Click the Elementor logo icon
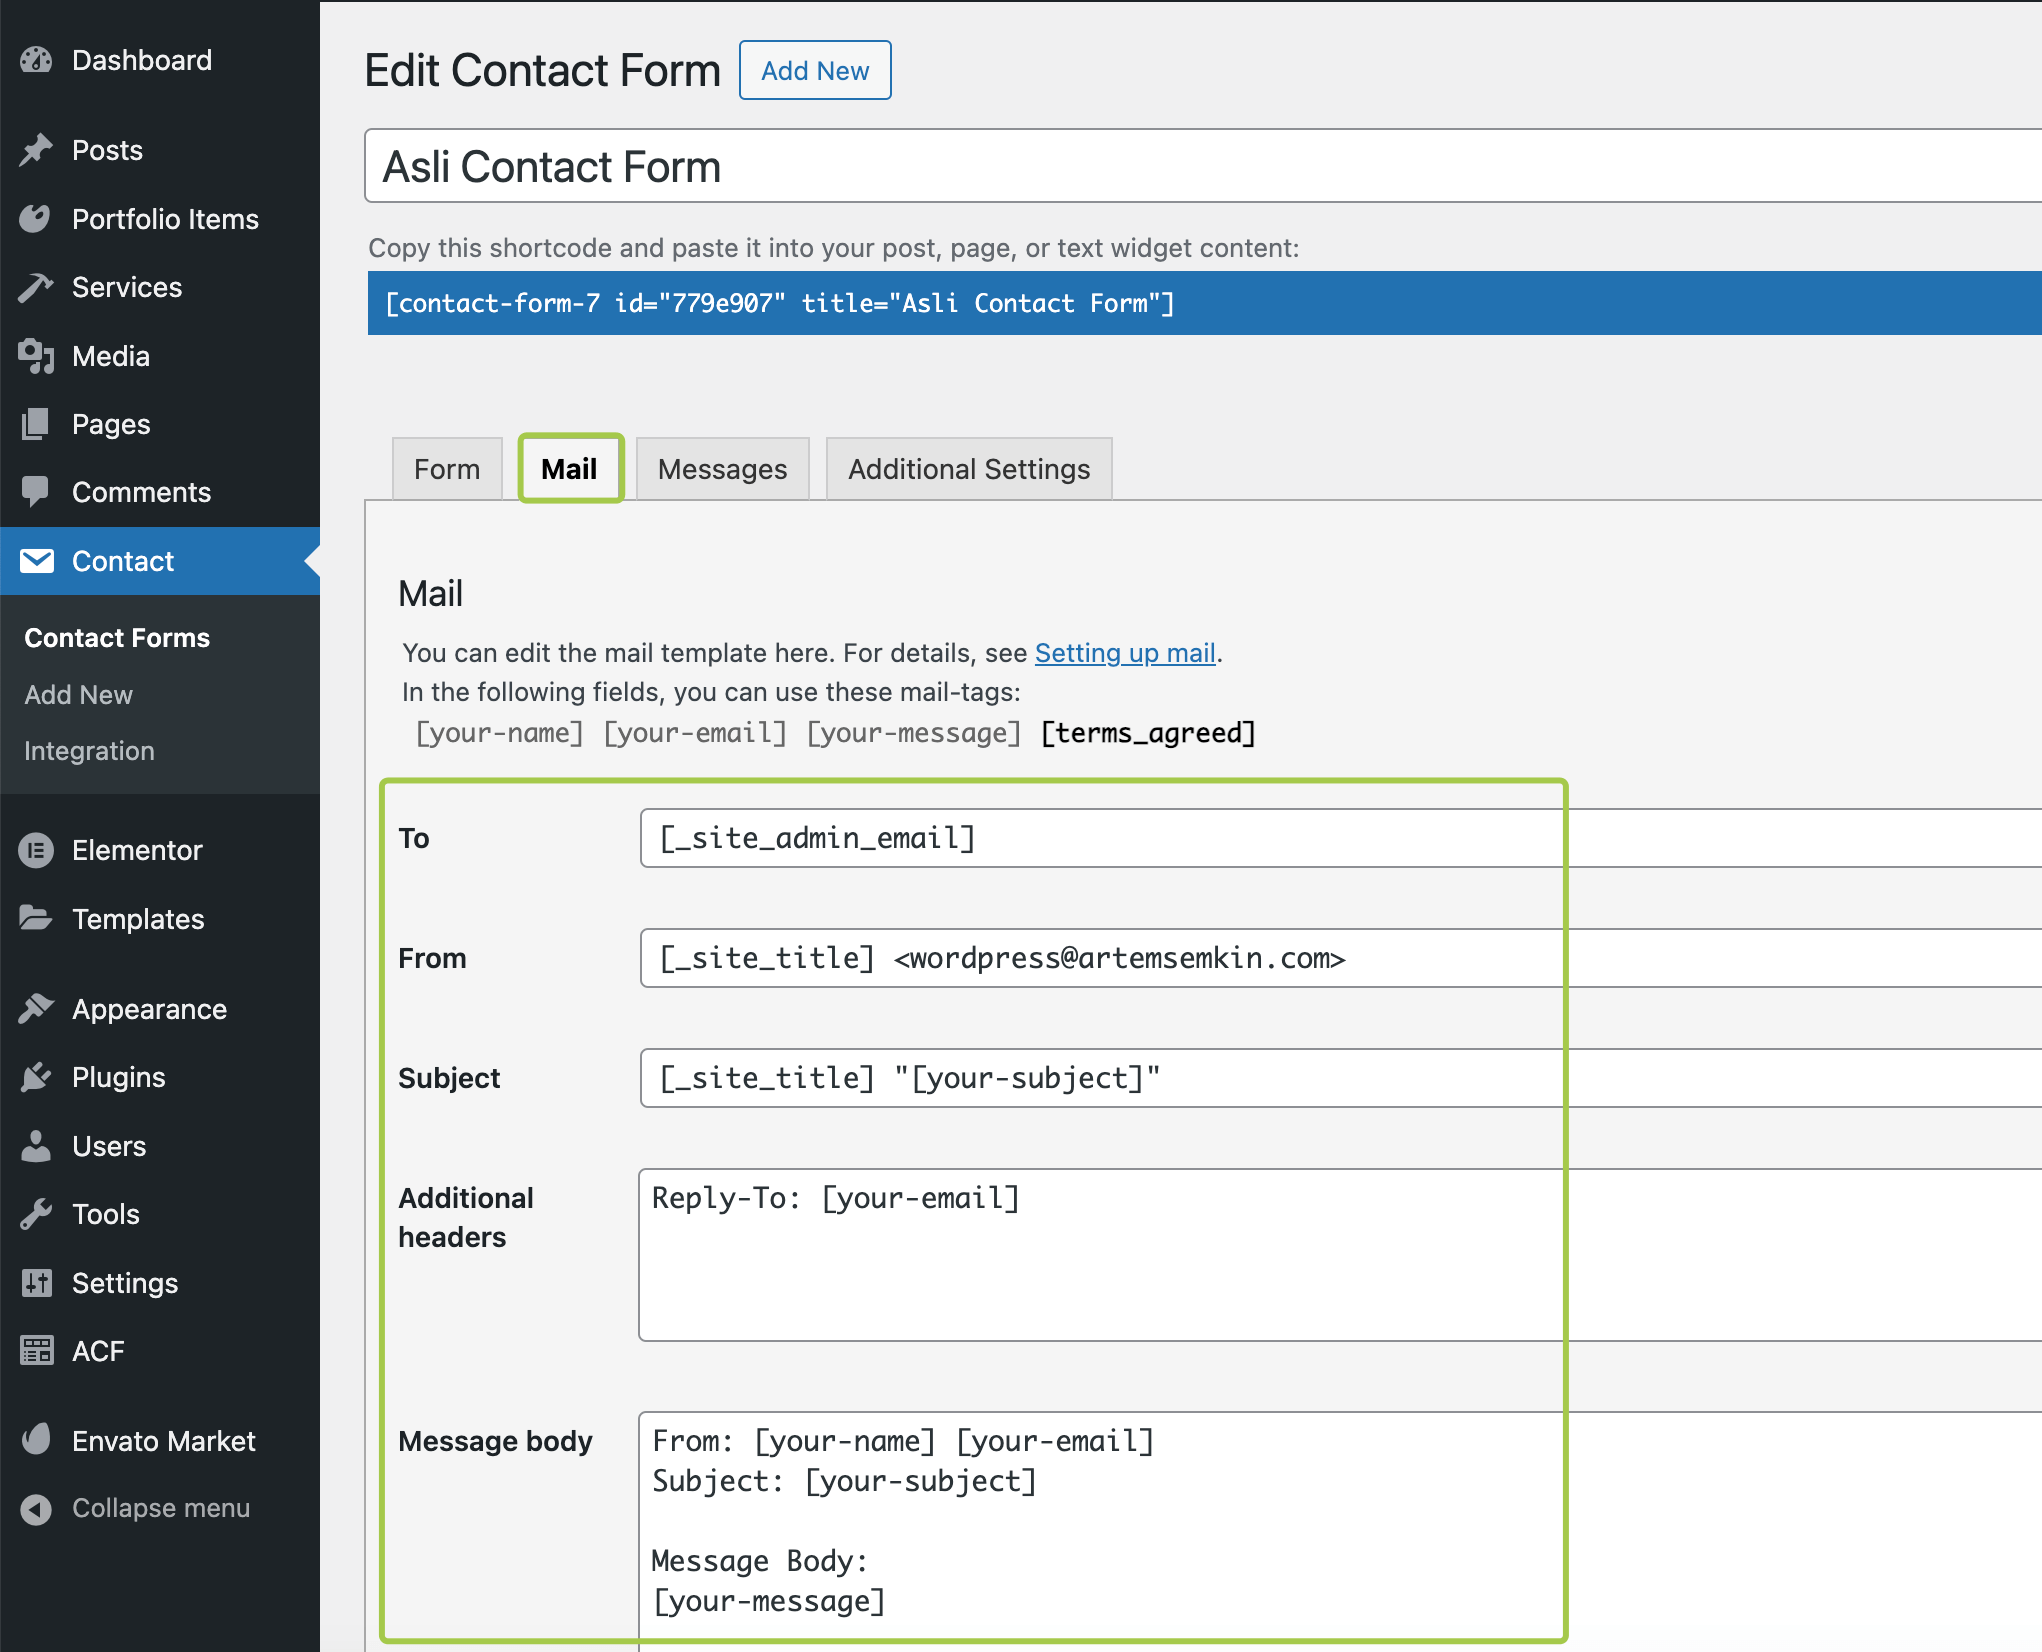The width and height of the screenshot is (2042, 1652). coord(36,850)
